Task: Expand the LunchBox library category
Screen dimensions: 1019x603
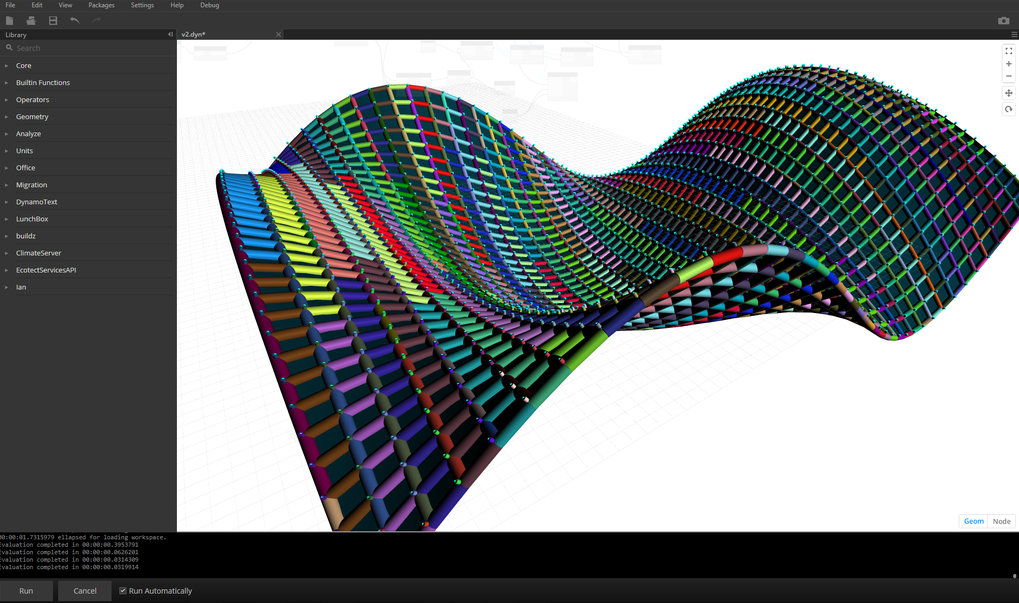Action: click(32, 219)
